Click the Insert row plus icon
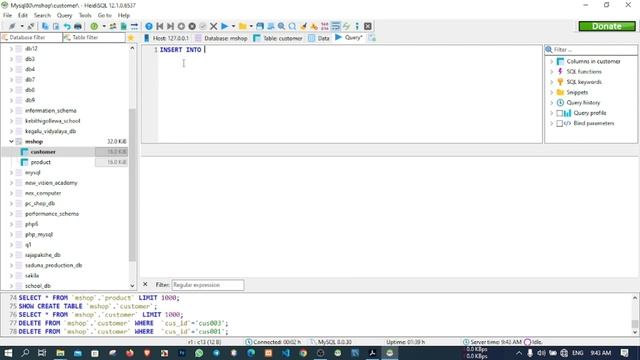Screen dimensions: 640x360 tap(181, 26)
